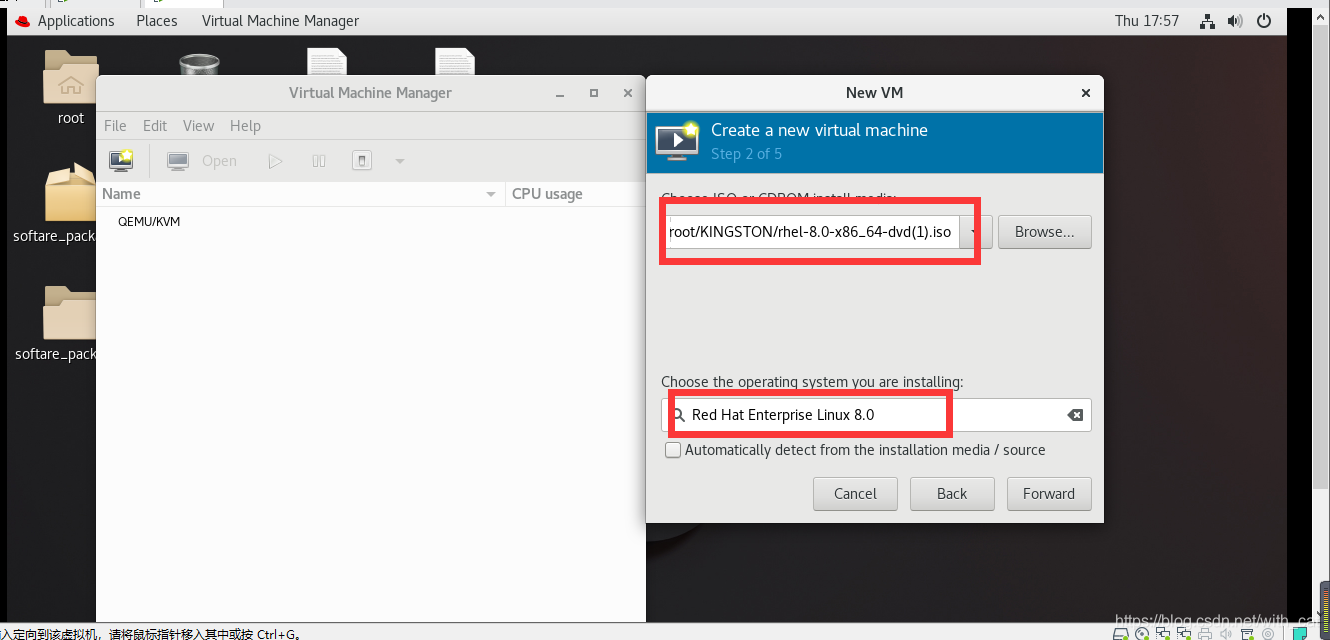Viewport: 1330px width, 640px height.
Task: Click the first VMware network adapter status icon
Action: point(1163,633)
